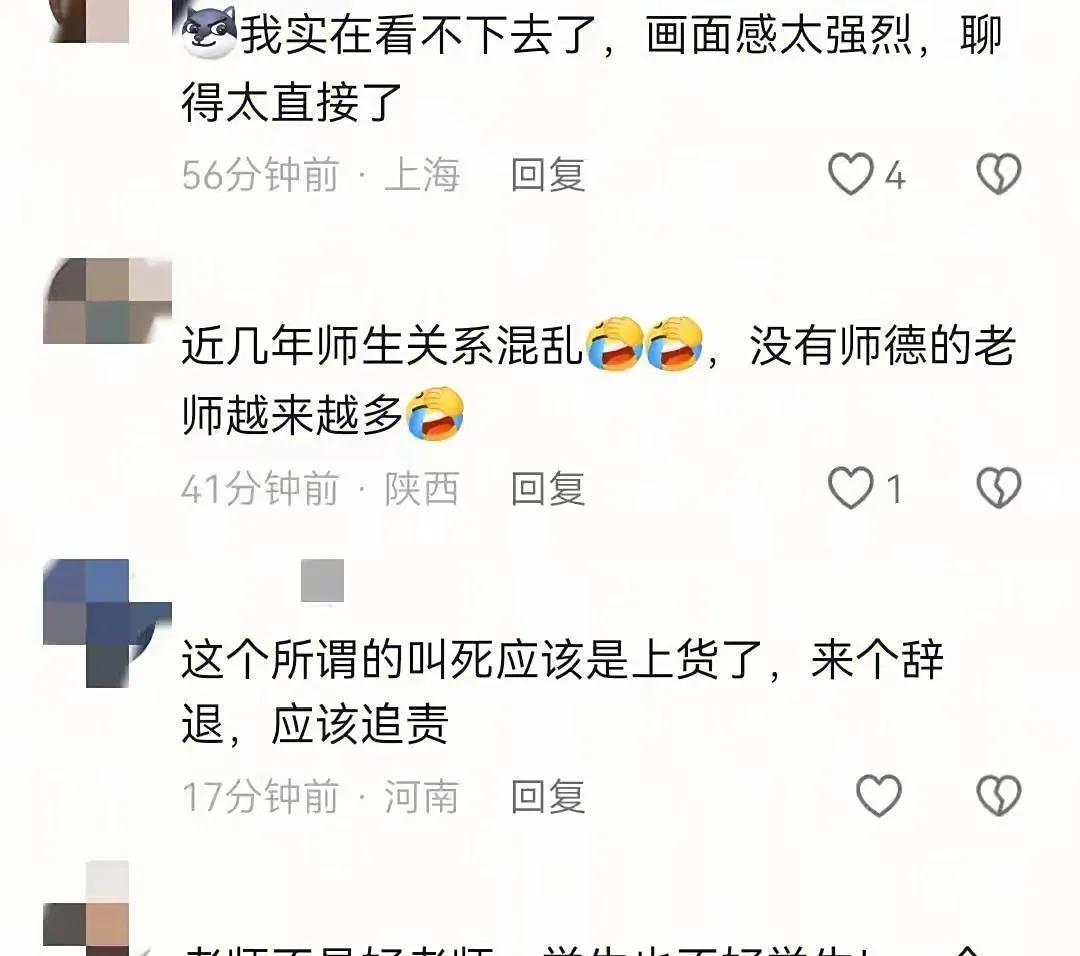Reply to the comment from 上海
The width and height of the screenshot is (1080, 956).
point(548,174)
